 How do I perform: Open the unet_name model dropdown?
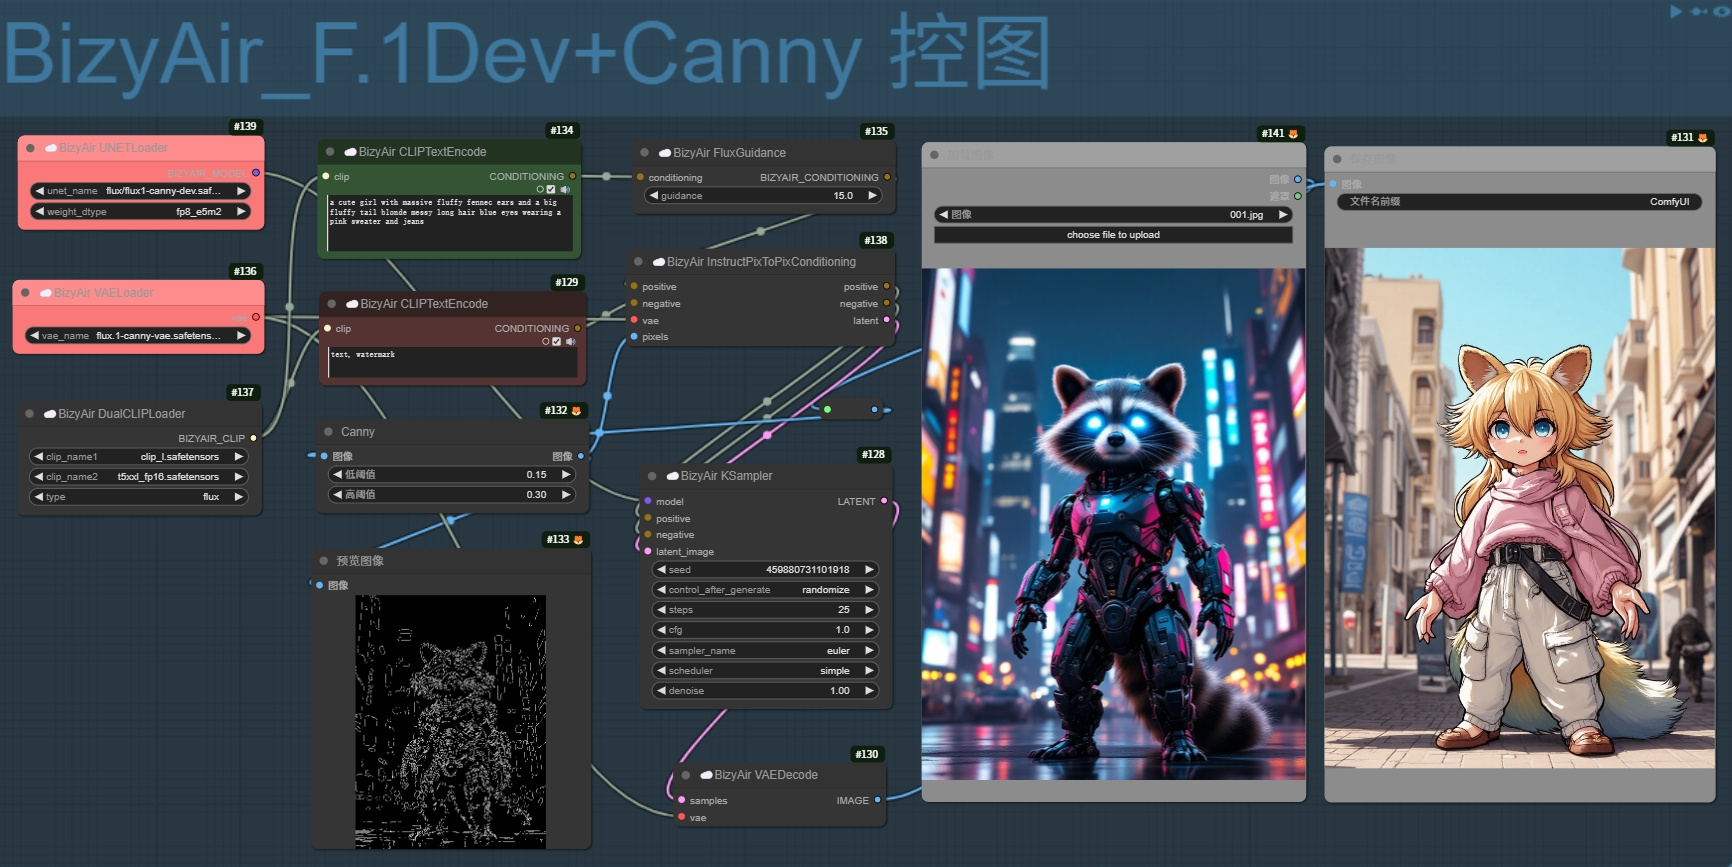pos(141,191)
